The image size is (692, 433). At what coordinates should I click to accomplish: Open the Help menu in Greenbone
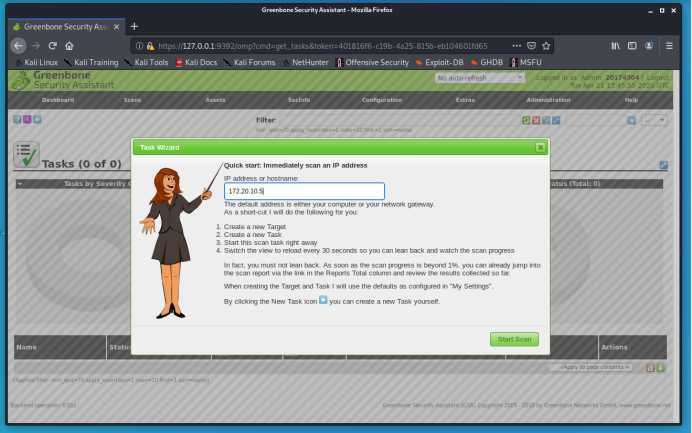(631, 100)
